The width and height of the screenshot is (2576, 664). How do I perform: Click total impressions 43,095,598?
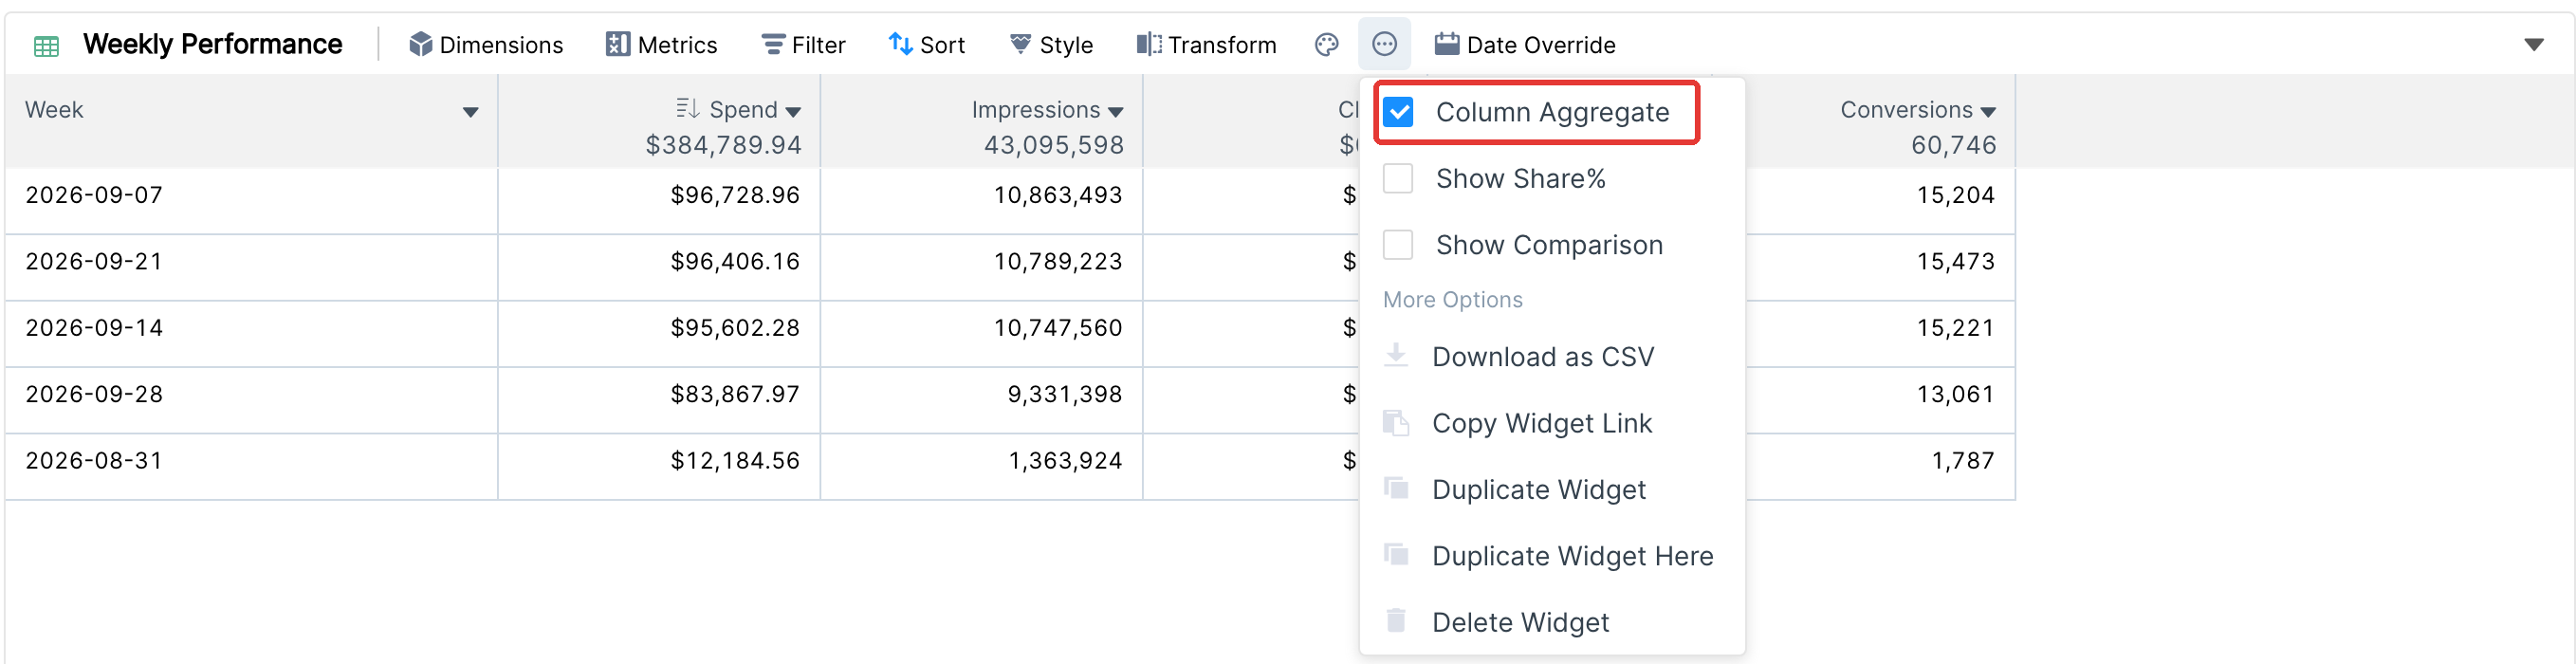click(1054, 145)
